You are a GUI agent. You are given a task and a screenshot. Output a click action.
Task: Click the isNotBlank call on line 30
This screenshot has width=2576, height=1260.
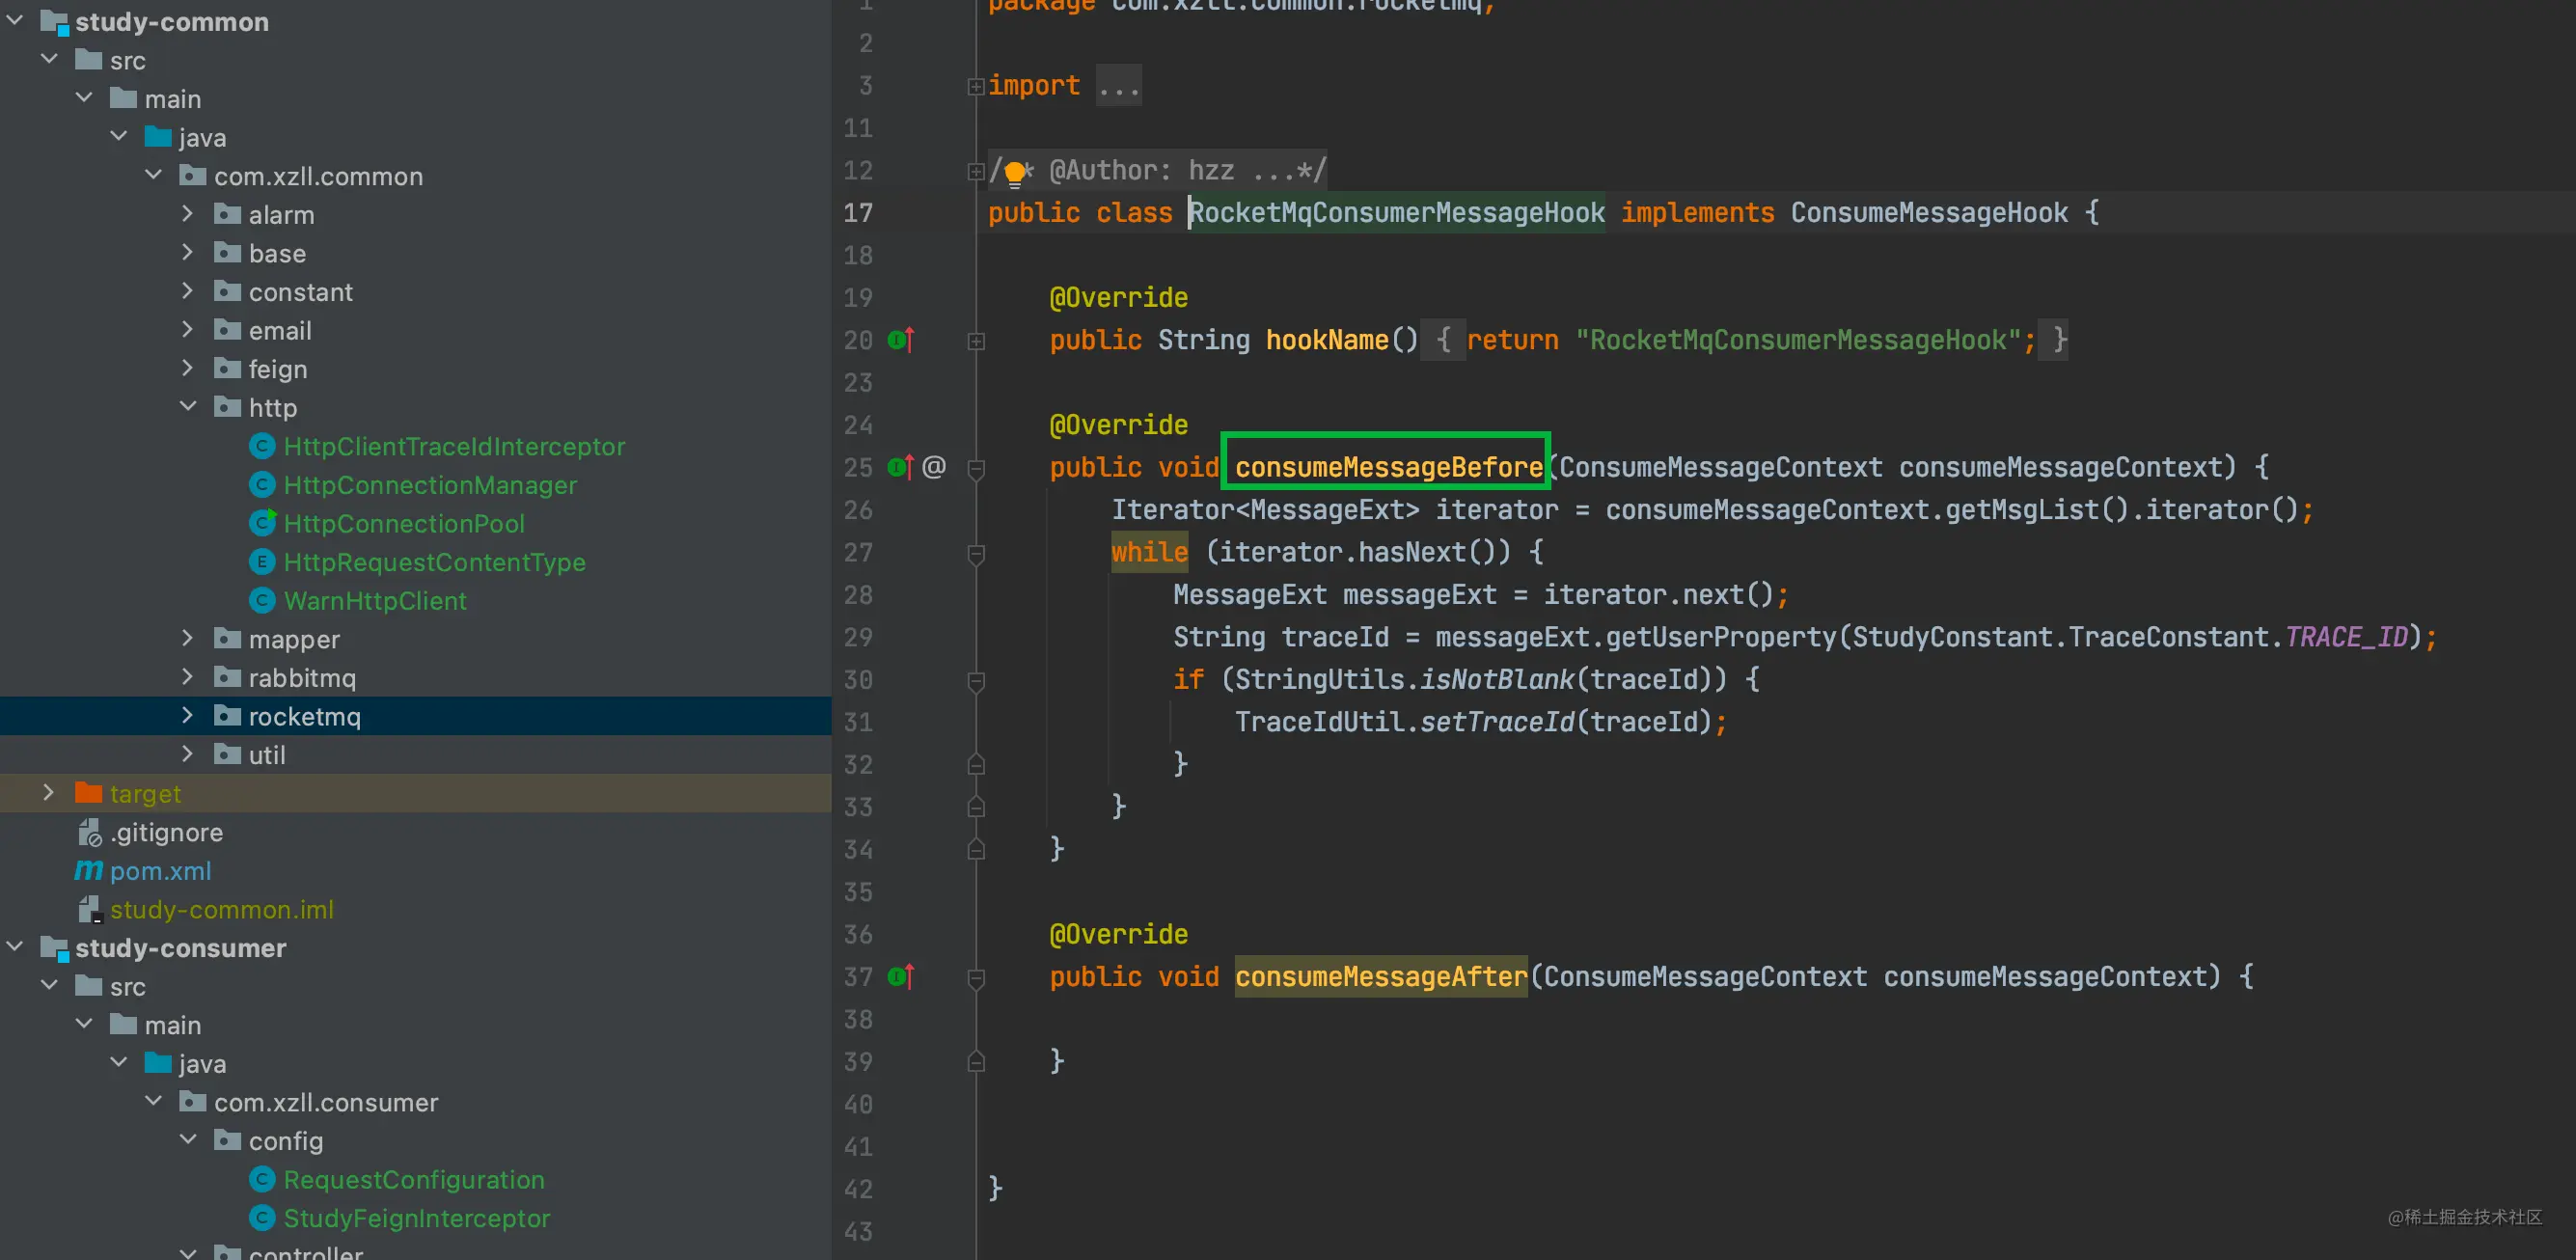pyautogui.click(x=1497, y=680)
